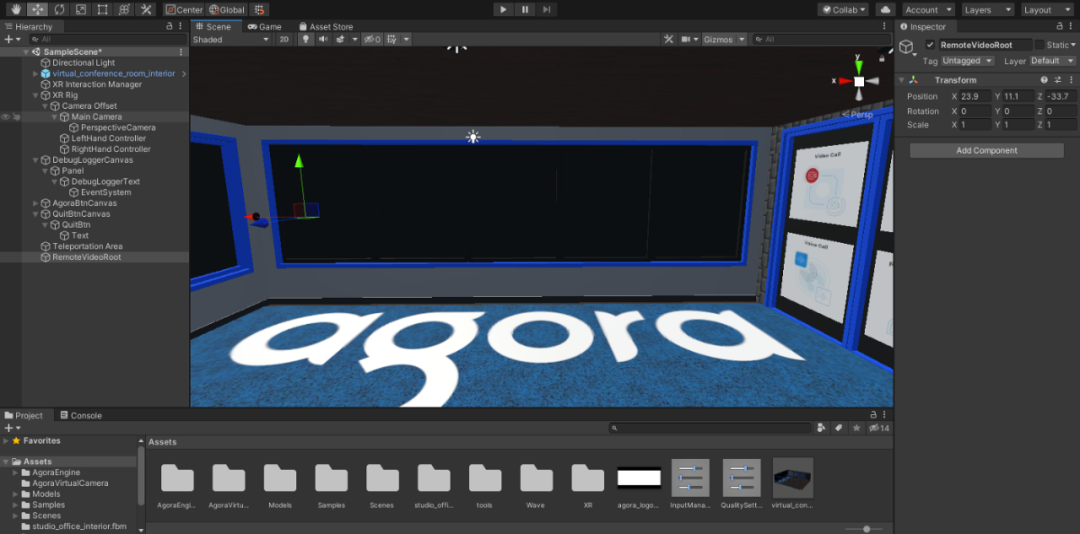
Task: Toggle Global handle rotation button
Action: point(227,10)
